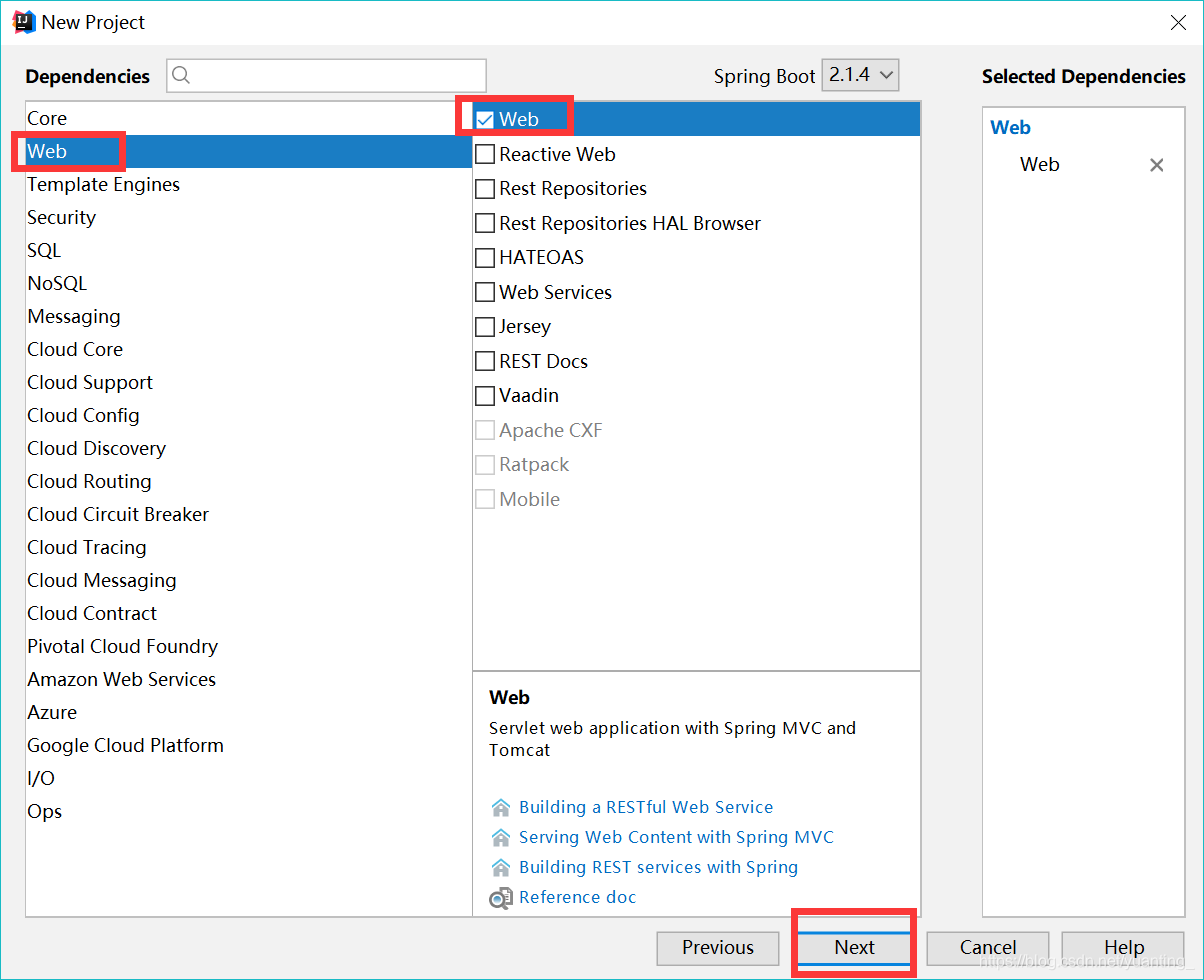Screen dimensions: 1204x980
Task: Open the Reference doc link
Action: coord(578,898)
